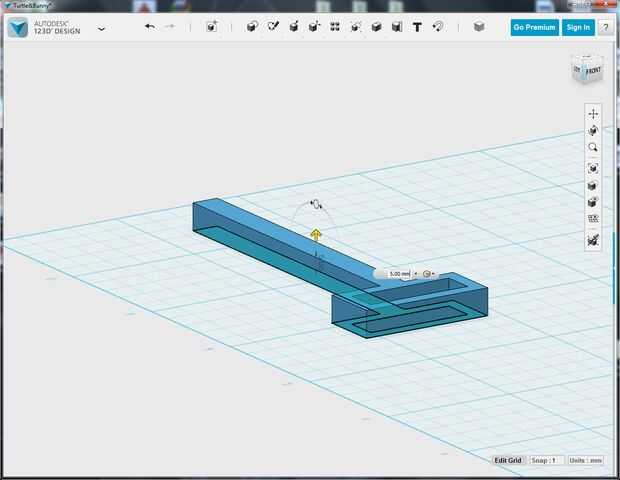Select the Measure tool
This screenshot has width=620, height=480.
pos(397,26)
